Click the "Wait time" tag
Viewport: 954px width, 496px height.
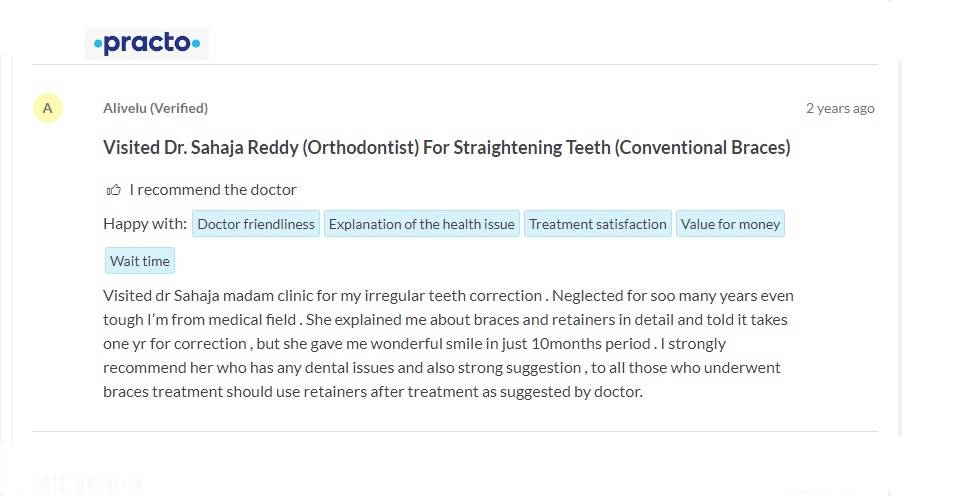140,261
